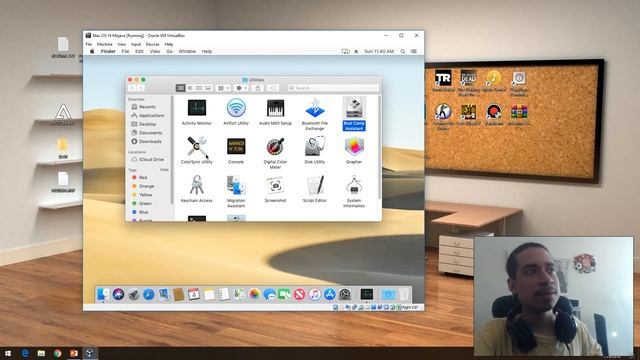Viewport: 640px width, 360px height.
Task: Open iTunes from the Dock
Action: (314, 294)
